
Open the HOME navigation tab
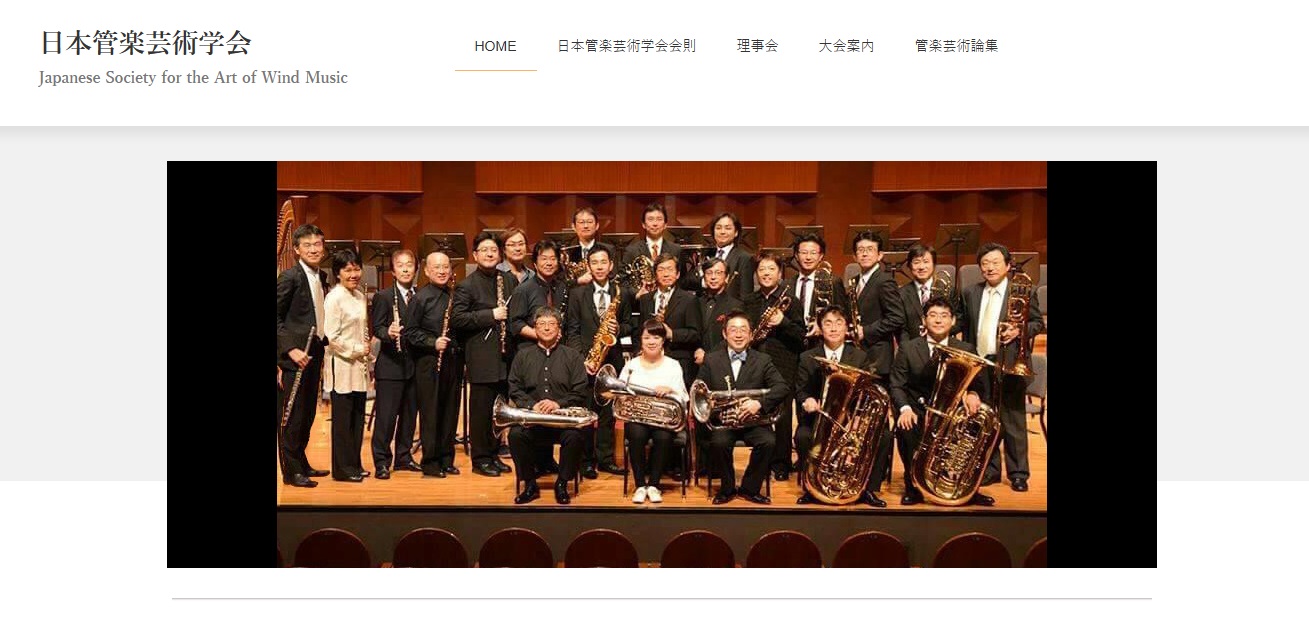(495, 46)
